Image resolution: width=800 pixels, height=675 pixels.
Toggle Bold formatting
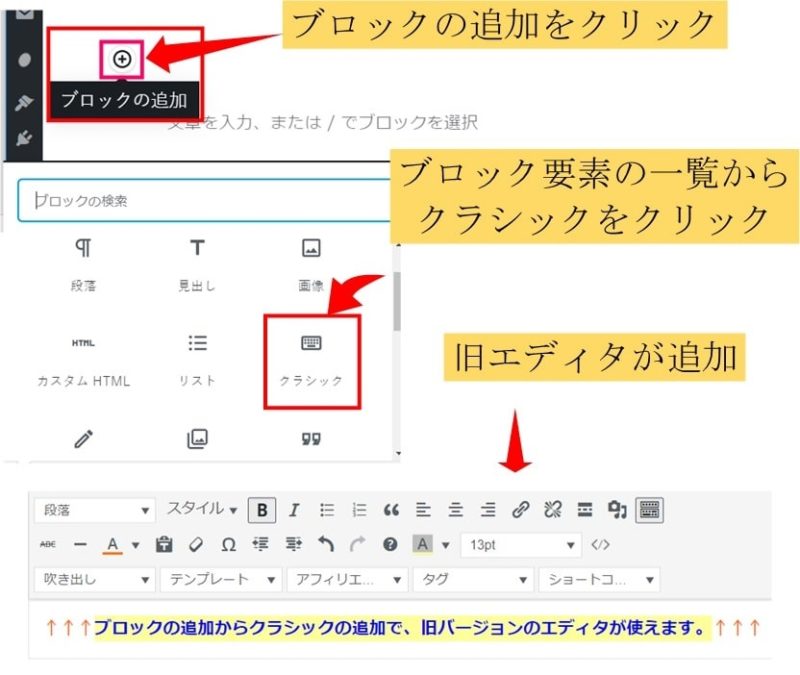click(x=262, y=510)
